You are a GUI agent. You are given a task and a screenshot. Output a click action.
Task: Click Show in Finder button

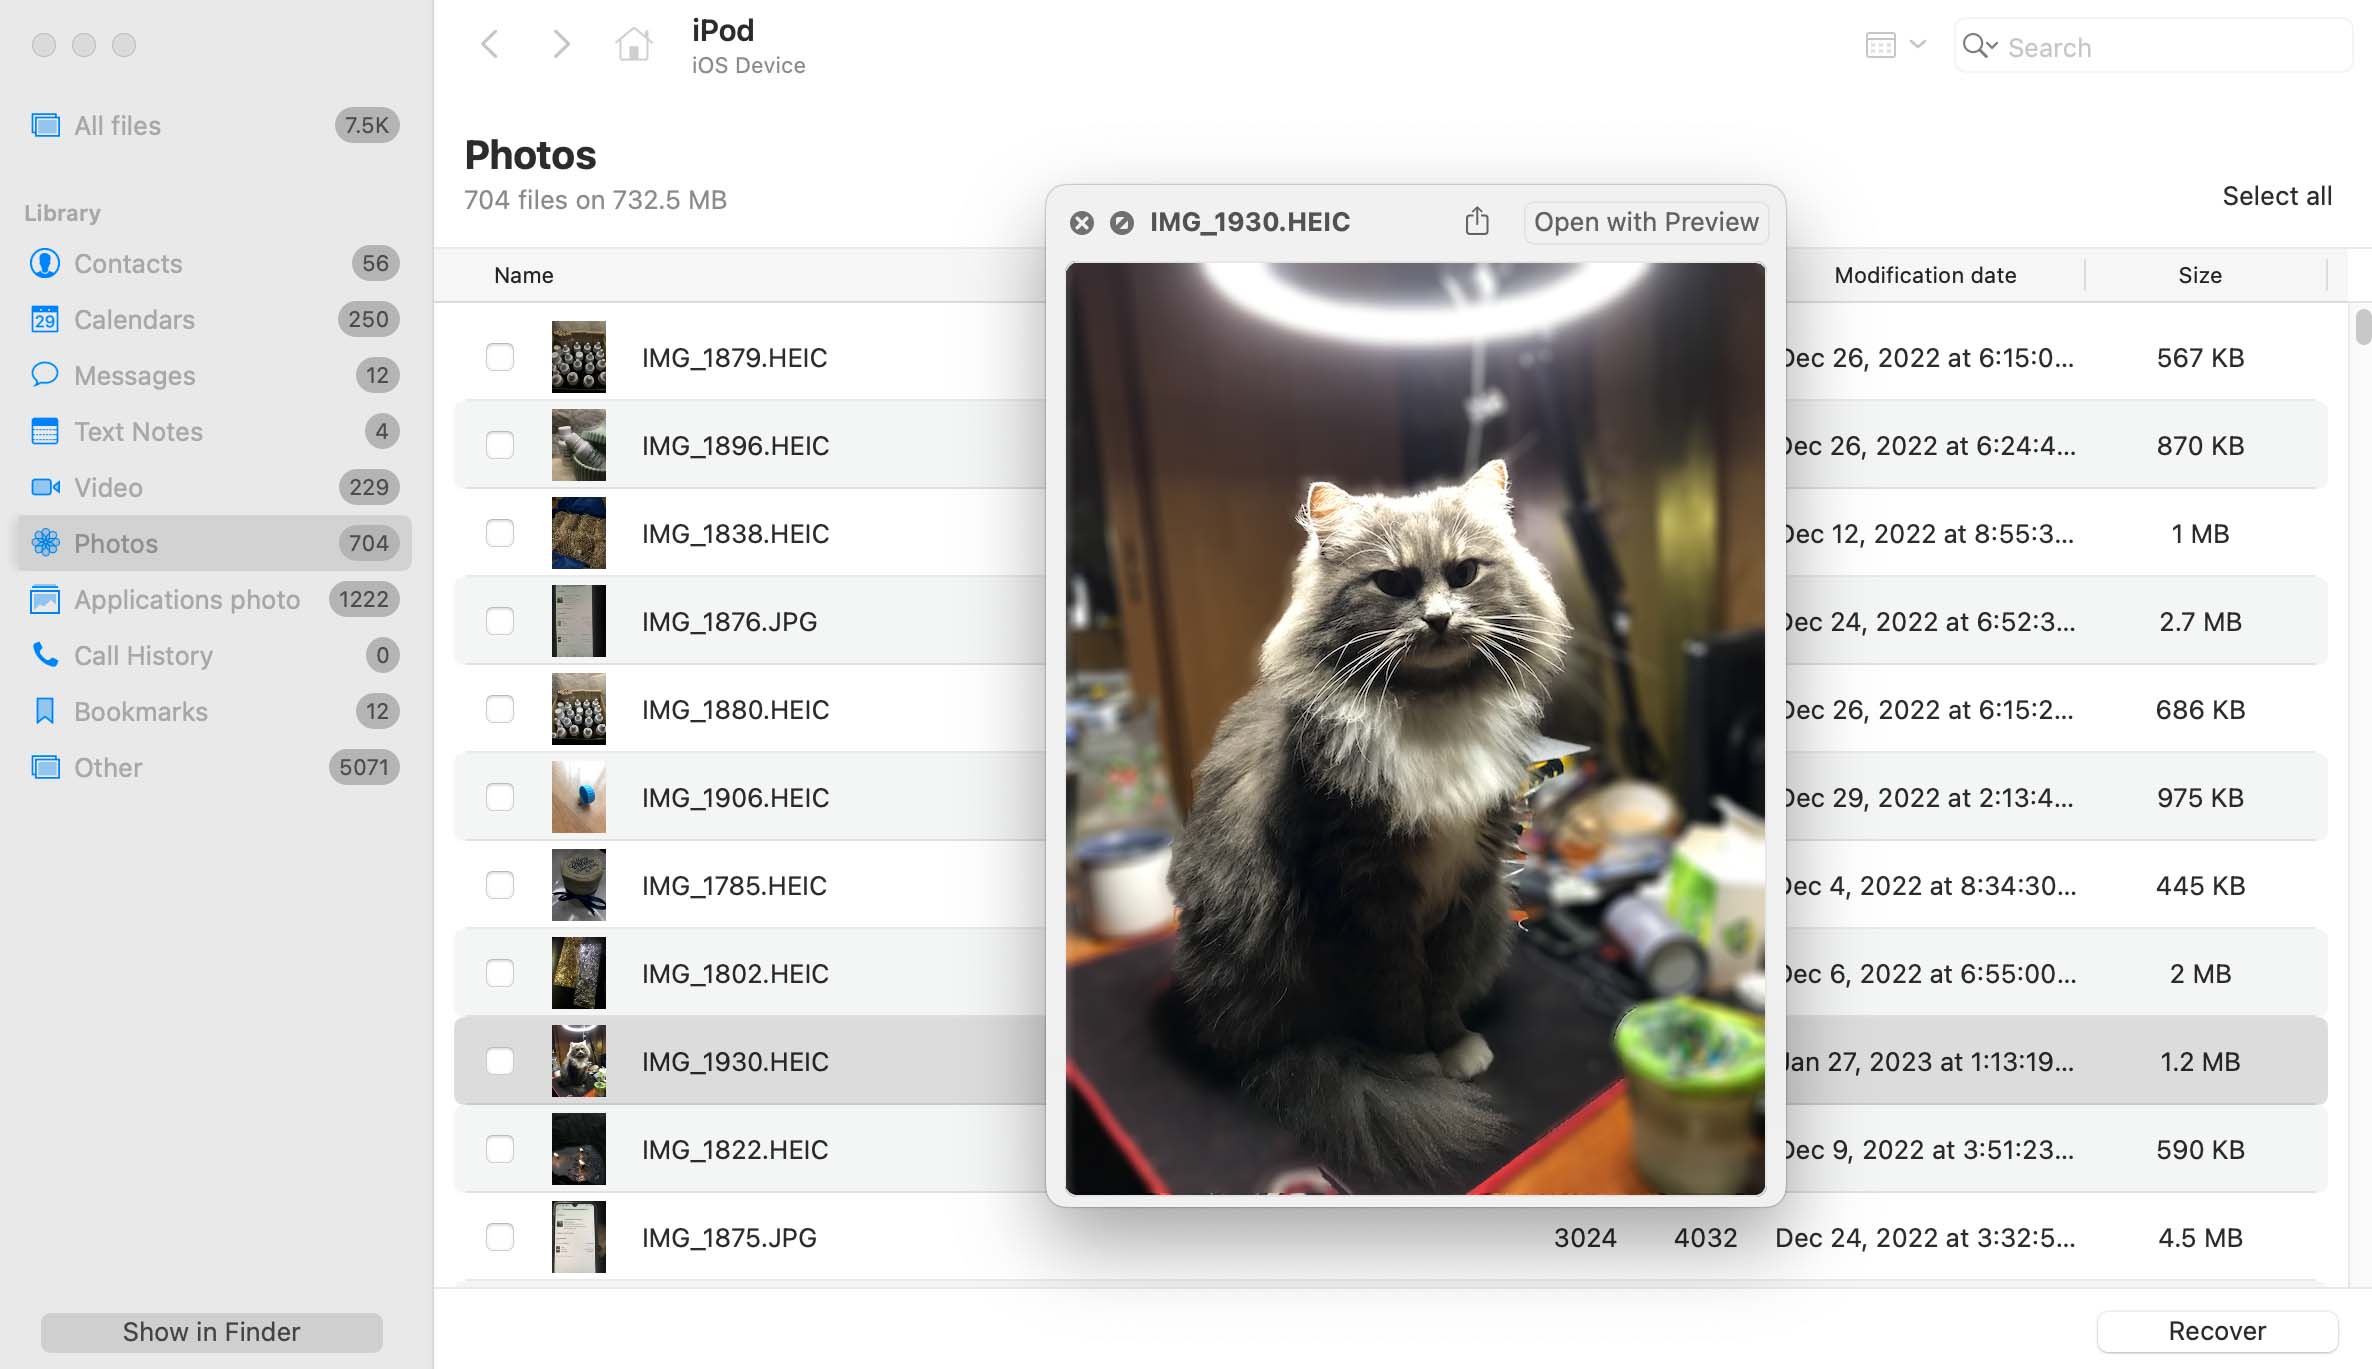(x=211, y=1332)
